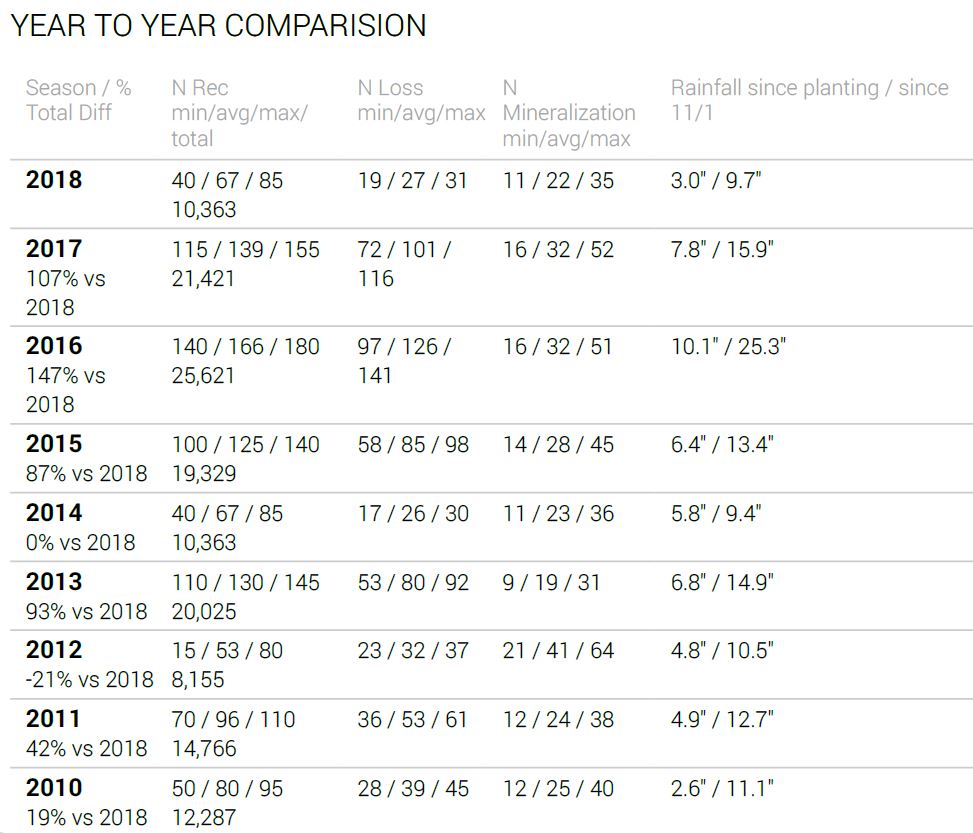Select the 2018 season row label
The width and height of the screenshot is (973, 833).
click(x=54, y=180)
